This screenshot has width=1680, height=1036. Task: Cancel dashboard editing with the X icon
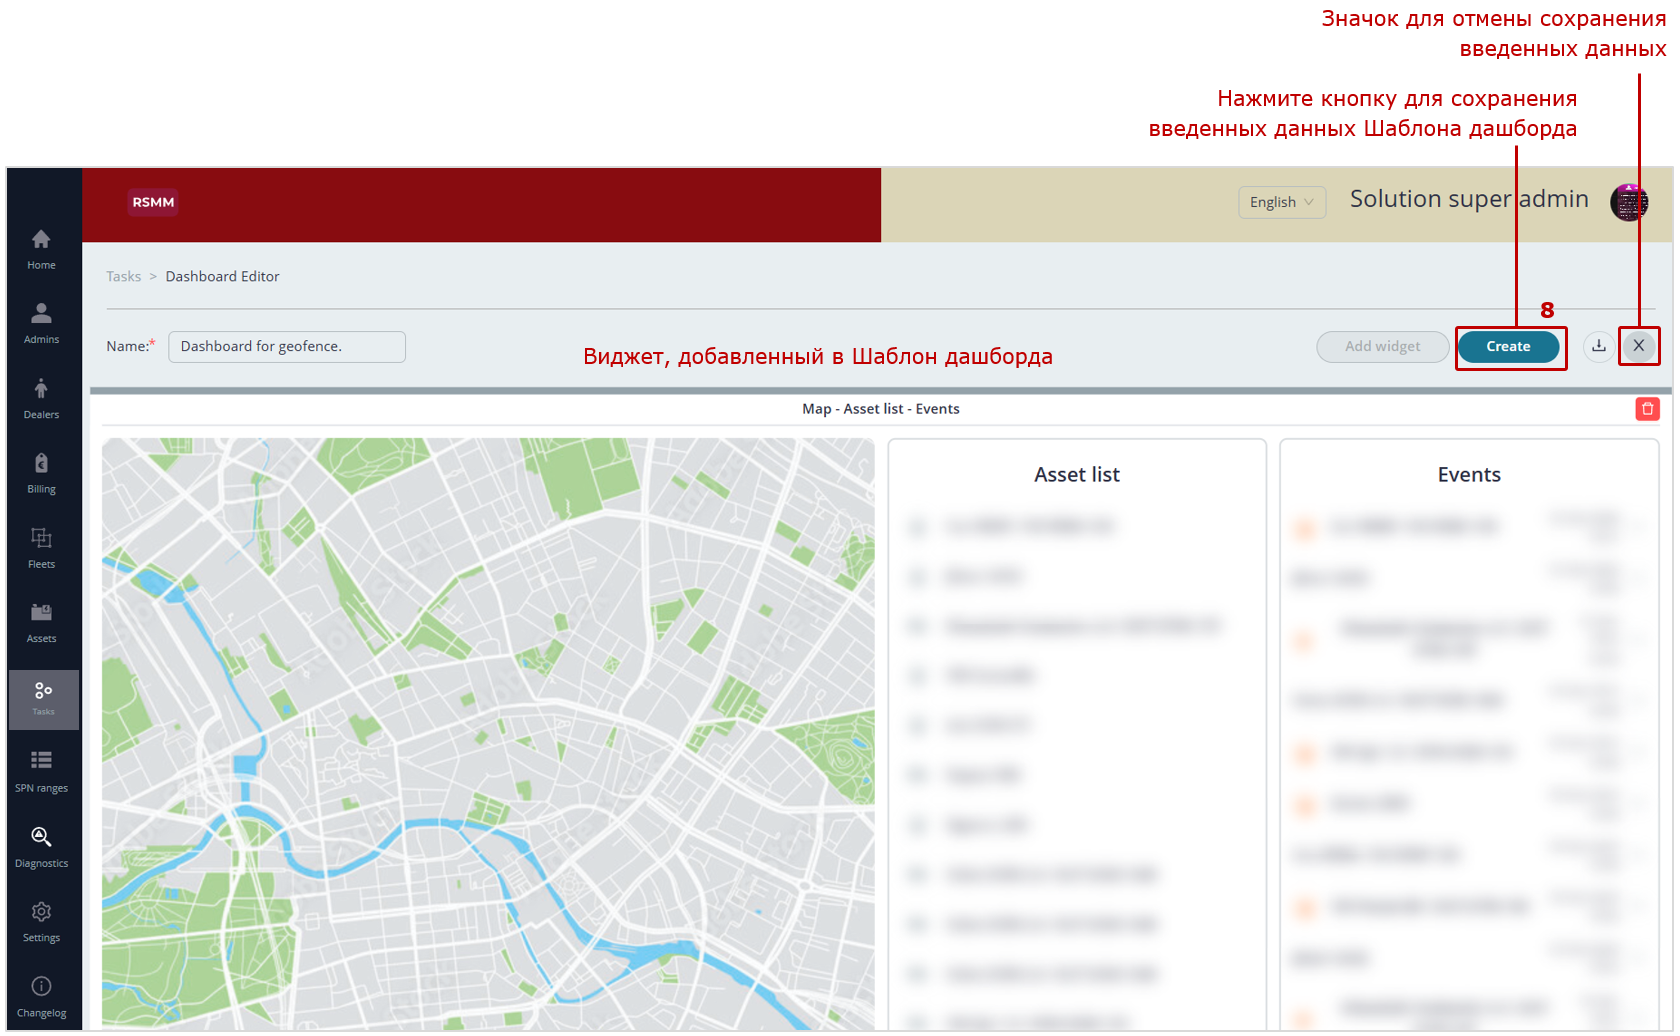[x=1638, y=346]
